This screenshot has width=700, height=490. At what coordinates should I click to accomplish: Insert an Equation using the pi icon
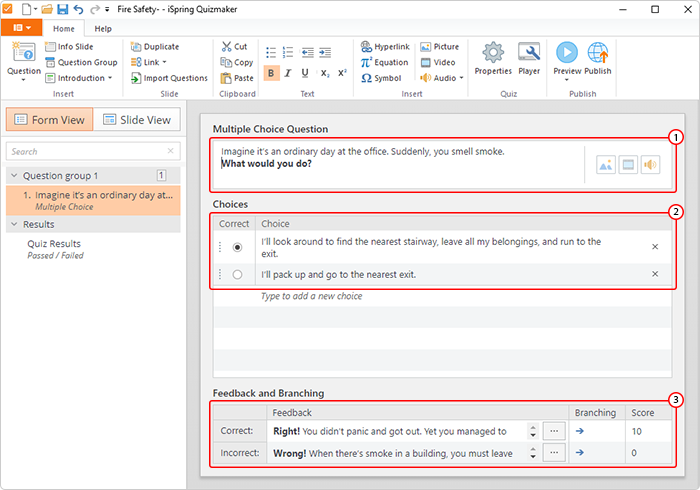click(366, 62)
